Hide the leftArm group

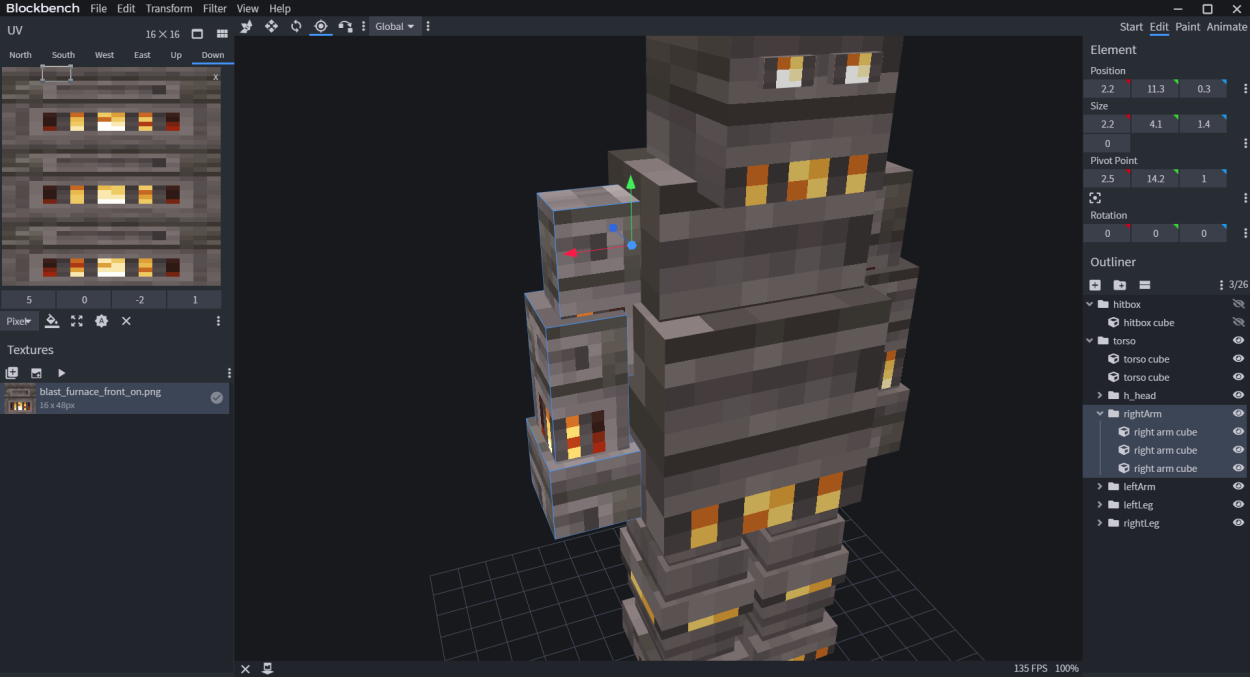[x=1238, y=486]
